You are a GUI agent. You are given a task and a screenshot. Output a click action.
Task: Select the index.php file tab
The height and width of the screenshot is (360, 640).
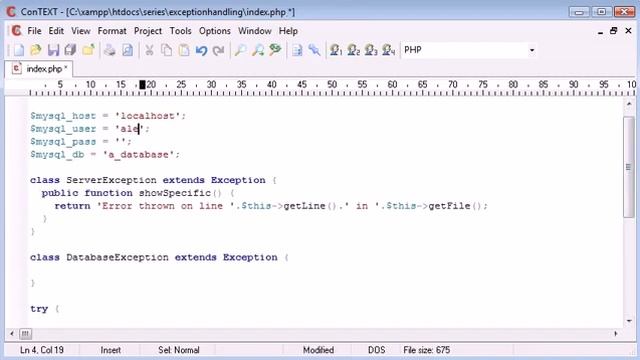pos(40,69)
